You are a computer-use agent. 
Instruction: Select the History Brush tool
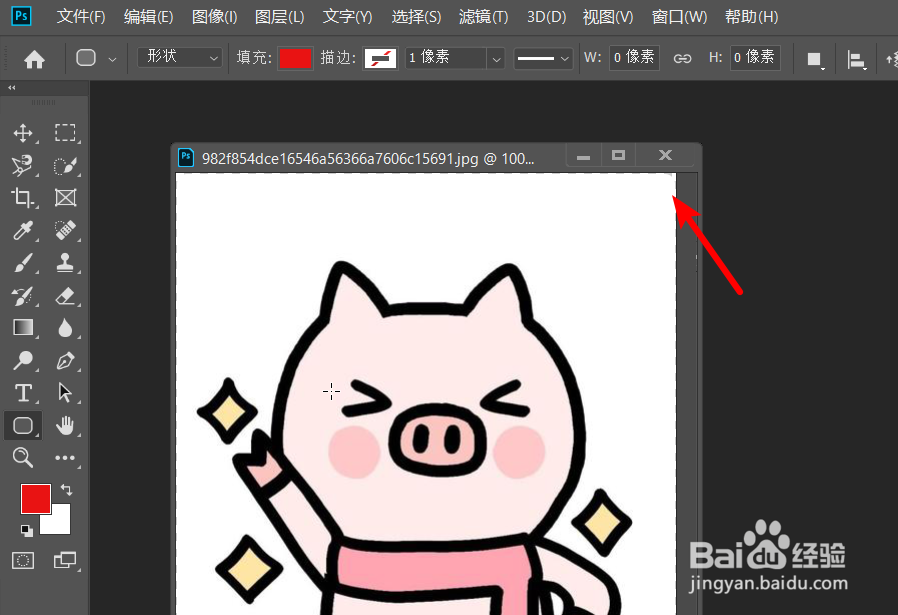pyautogui.click(x=23, y=295)
